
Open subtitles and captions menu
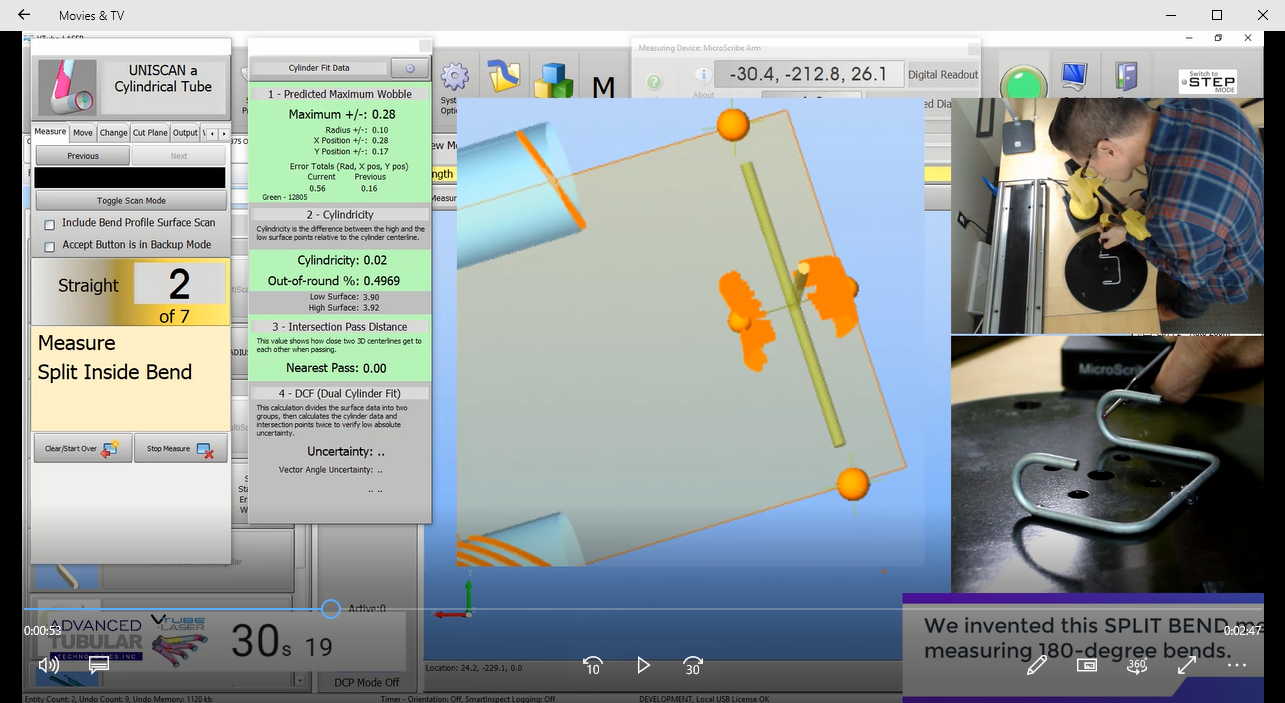pyautogui.click(x=99, y=665)
